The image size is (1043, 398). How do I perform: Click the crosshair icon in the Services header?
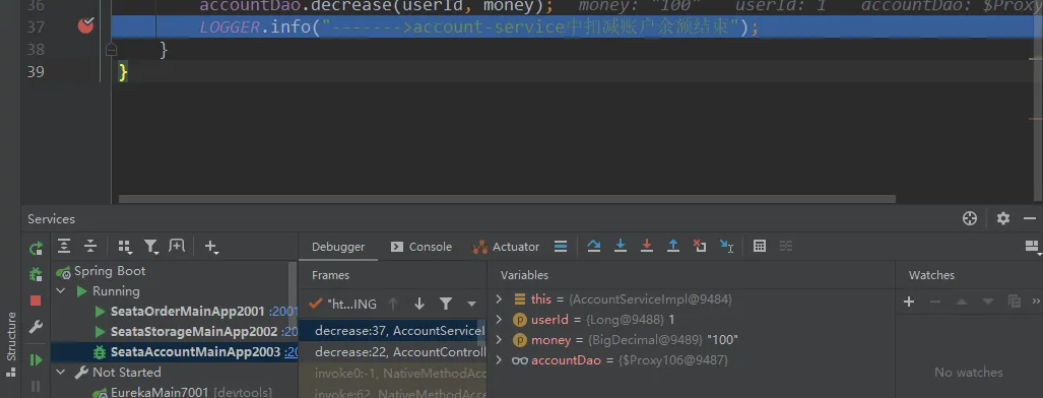(970, 218)
